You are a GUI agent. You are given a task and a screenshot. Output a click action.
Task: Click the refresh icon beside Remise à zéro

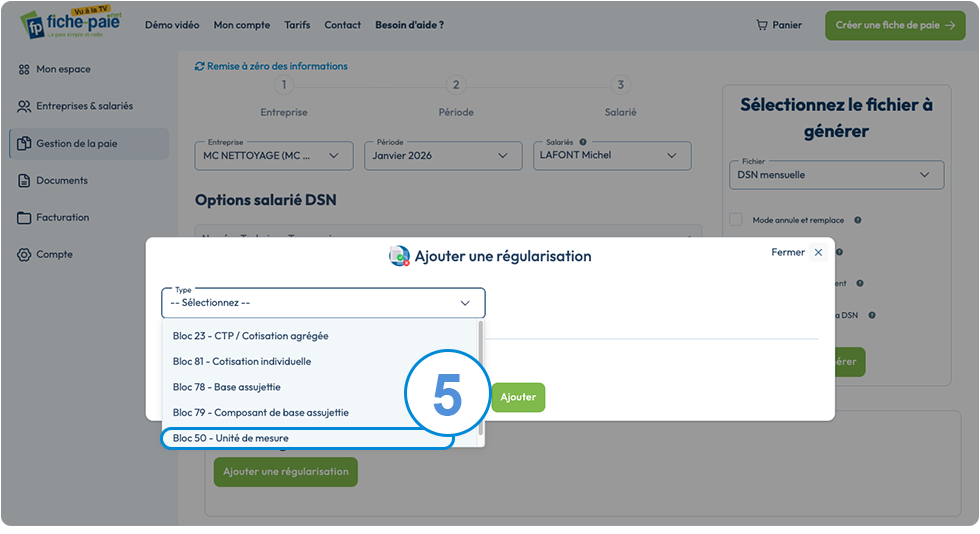[199, 66]
